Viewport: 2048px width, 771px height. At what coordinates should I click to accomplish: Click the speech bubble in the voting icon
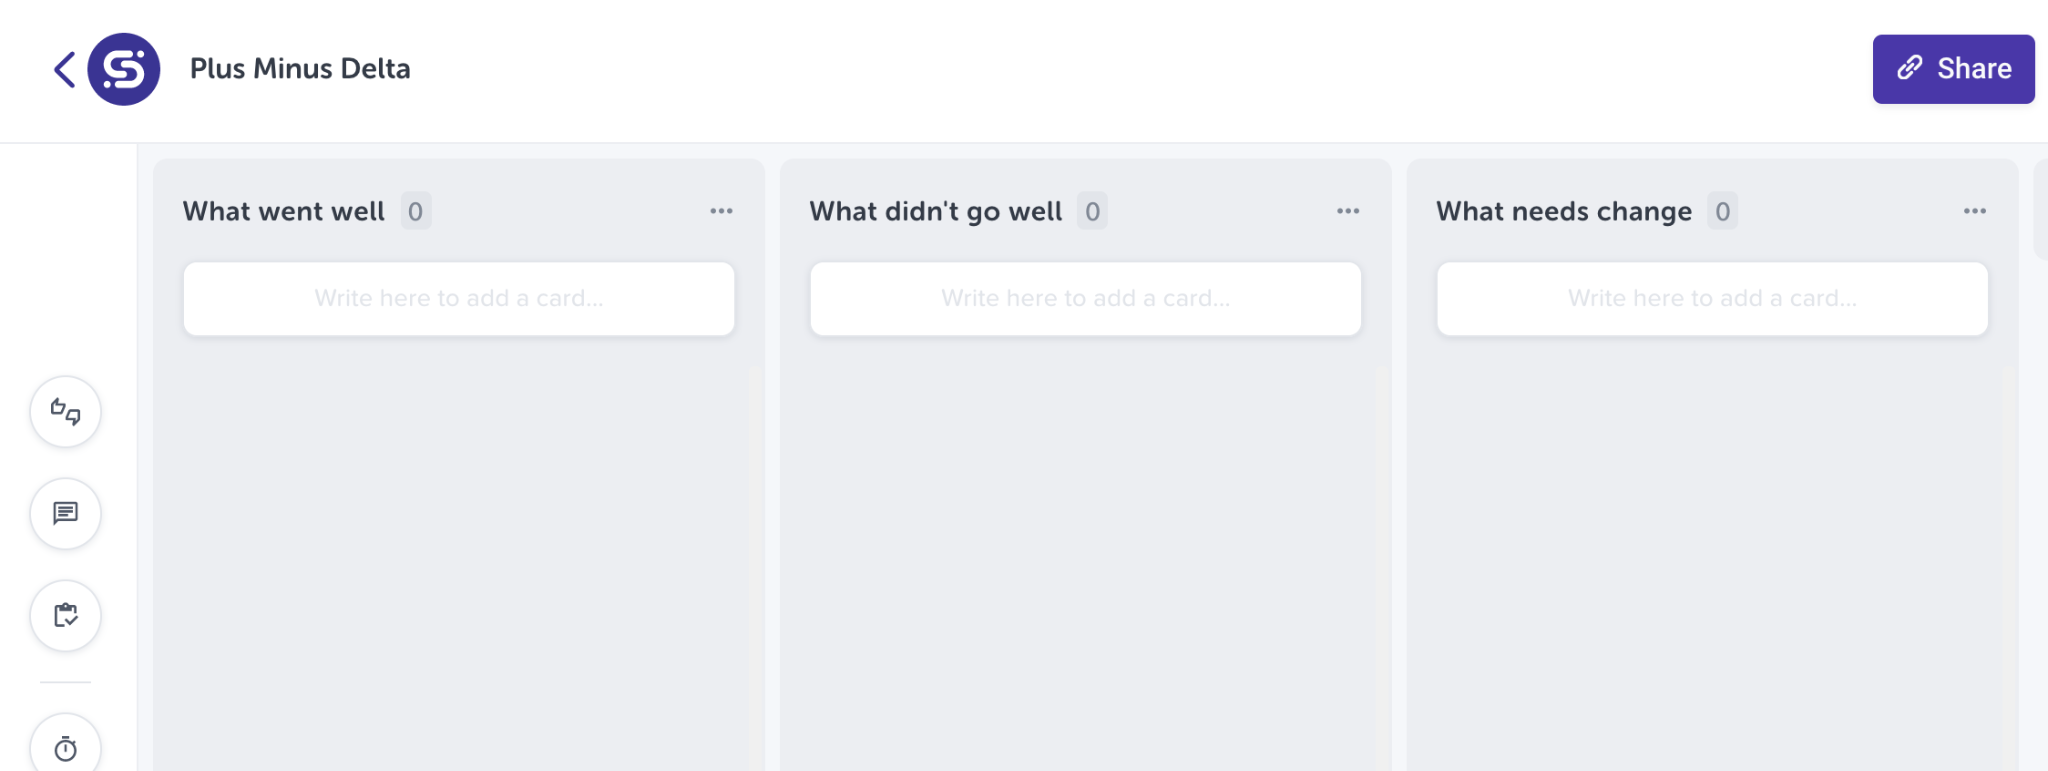click(x=72, y=420)
